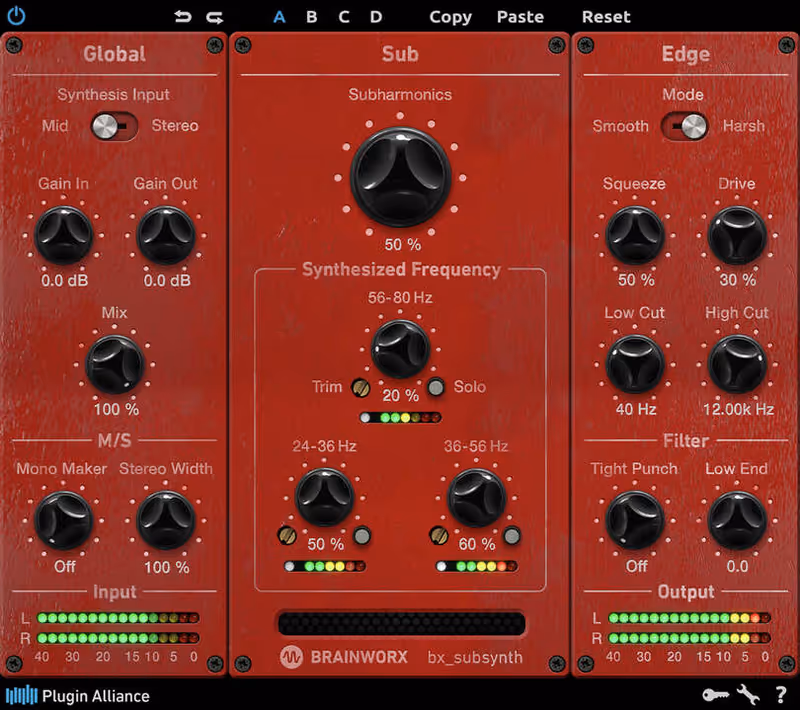Screen dimensions: 800x710
Task: Click the Input L level meter
Action: click(x=118, y=618)
